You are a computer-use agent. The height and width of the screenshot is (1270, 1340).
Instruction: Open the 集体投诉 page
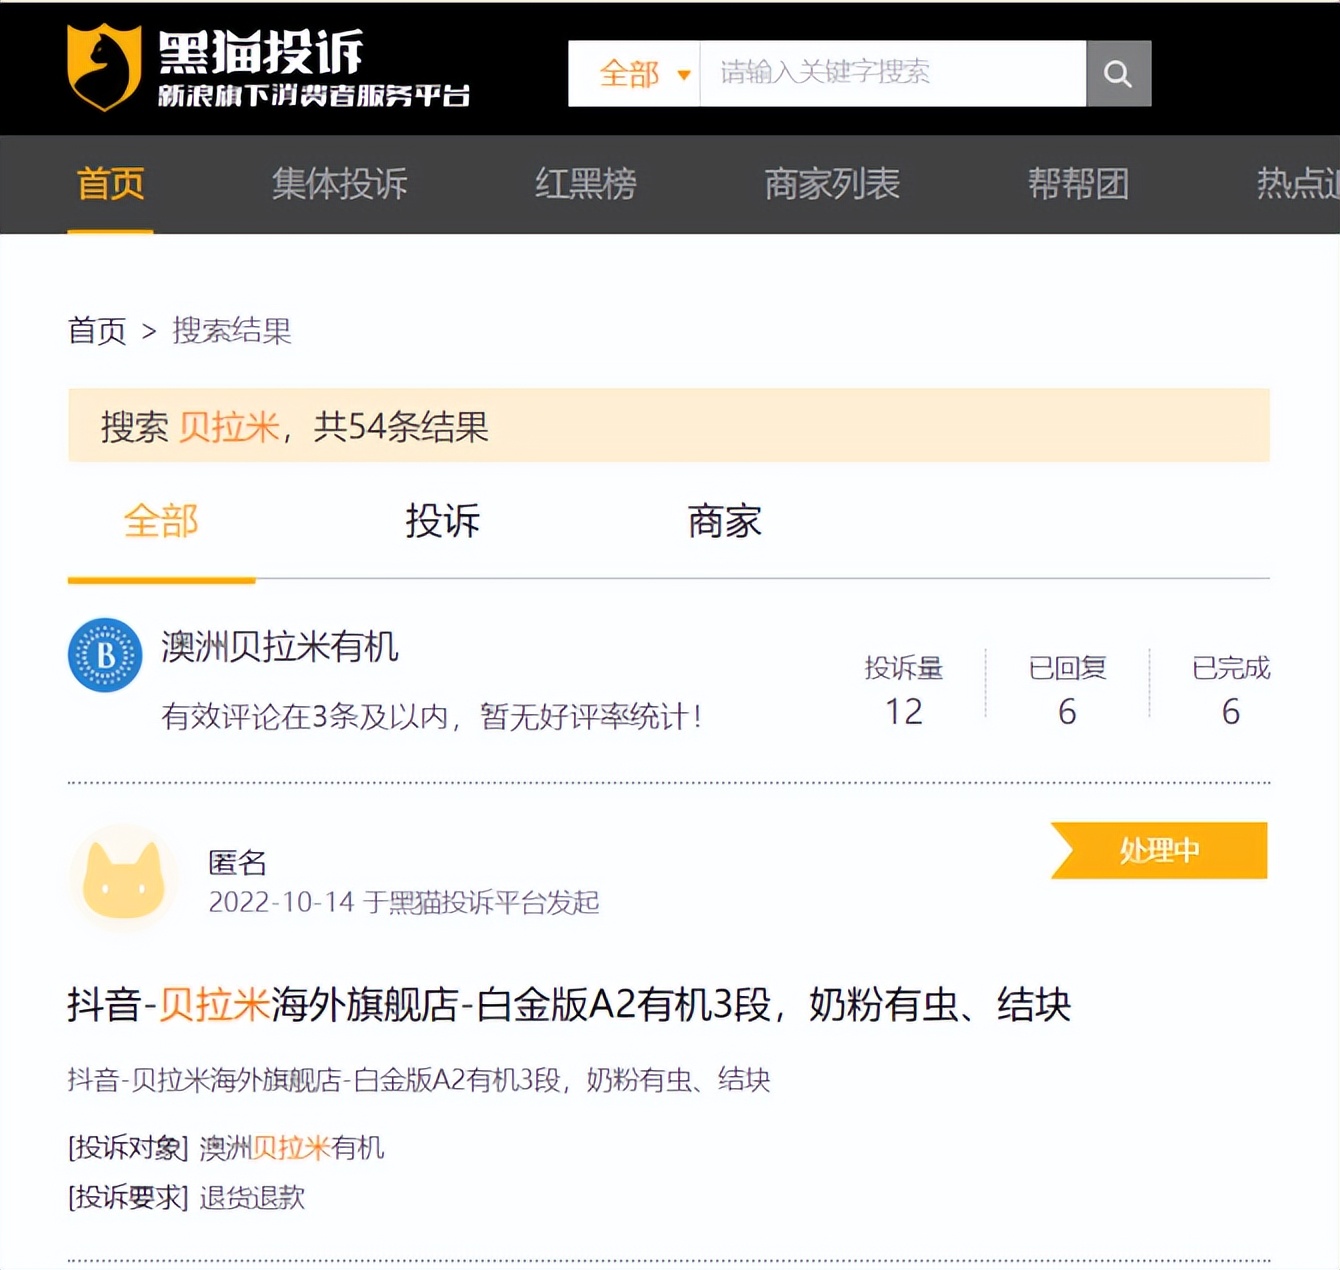click(339, 185)
